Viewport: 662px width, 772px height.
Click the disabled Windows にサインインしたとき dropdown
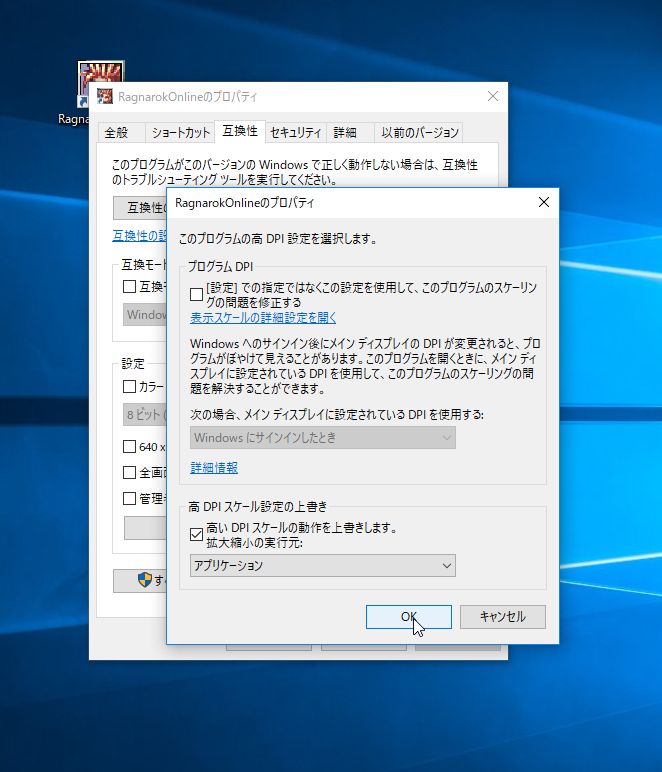coord(323,438)
